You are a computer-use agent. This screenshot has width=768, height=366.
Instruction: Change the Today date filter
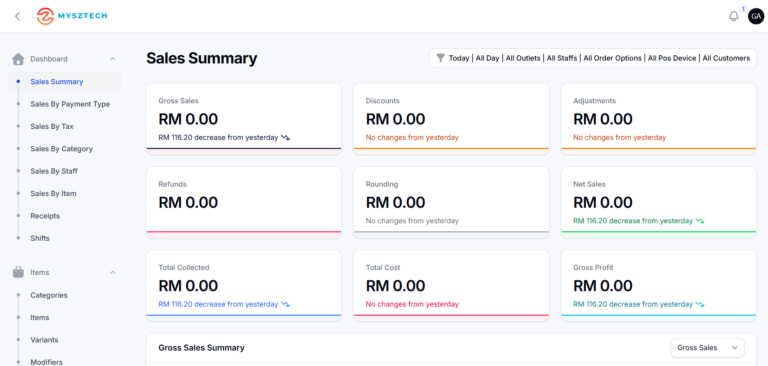[459, 58]
